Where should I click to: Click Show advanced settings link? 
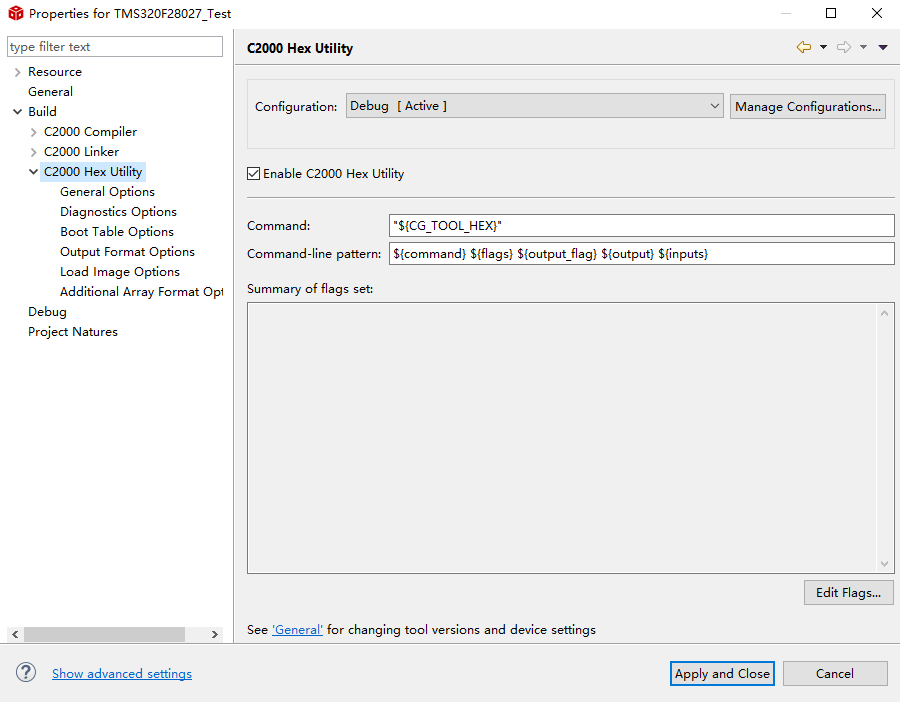(x=122, y=673)
